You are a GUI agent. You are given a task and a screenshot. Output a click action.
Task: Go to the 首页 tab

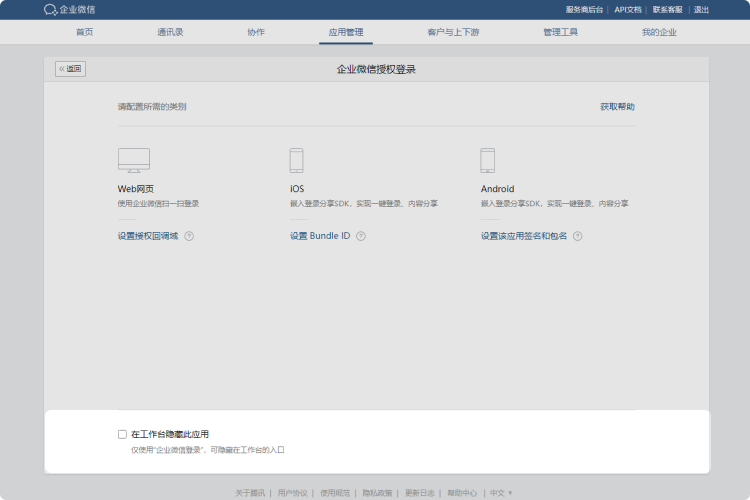(x=85, y=32)
